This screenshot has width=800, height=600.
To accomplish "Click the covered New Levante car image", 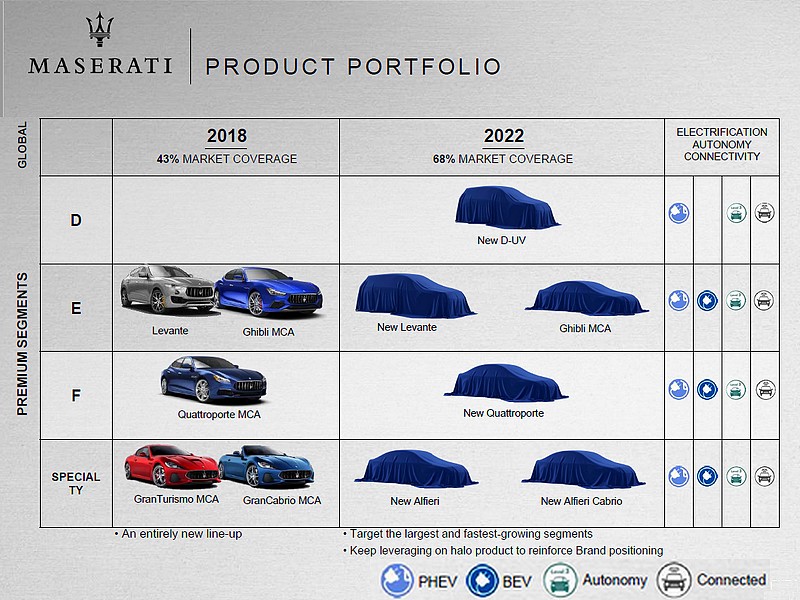I will (x=415, y=296).
